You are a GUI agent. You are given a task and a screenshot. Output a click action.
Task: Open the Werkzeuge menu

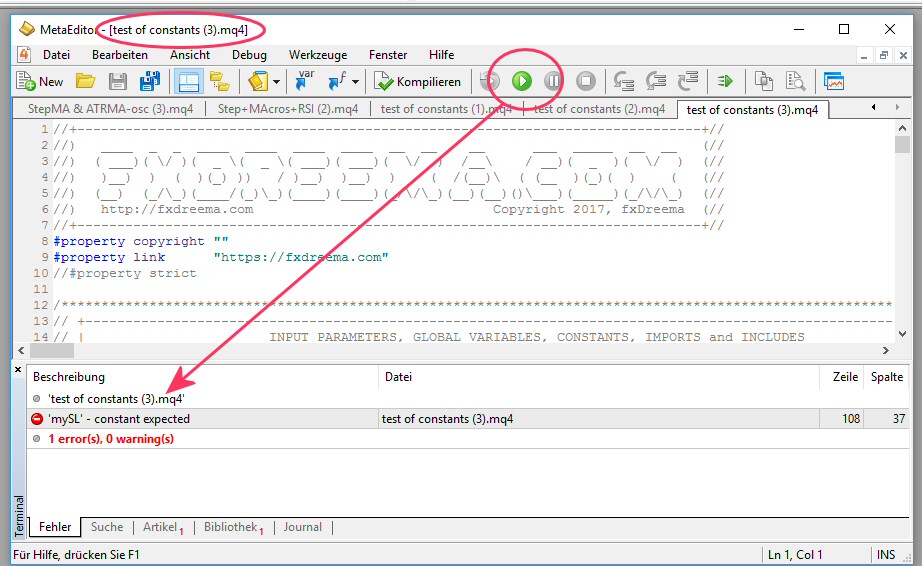pyautogui.click(x=318, y=55)
